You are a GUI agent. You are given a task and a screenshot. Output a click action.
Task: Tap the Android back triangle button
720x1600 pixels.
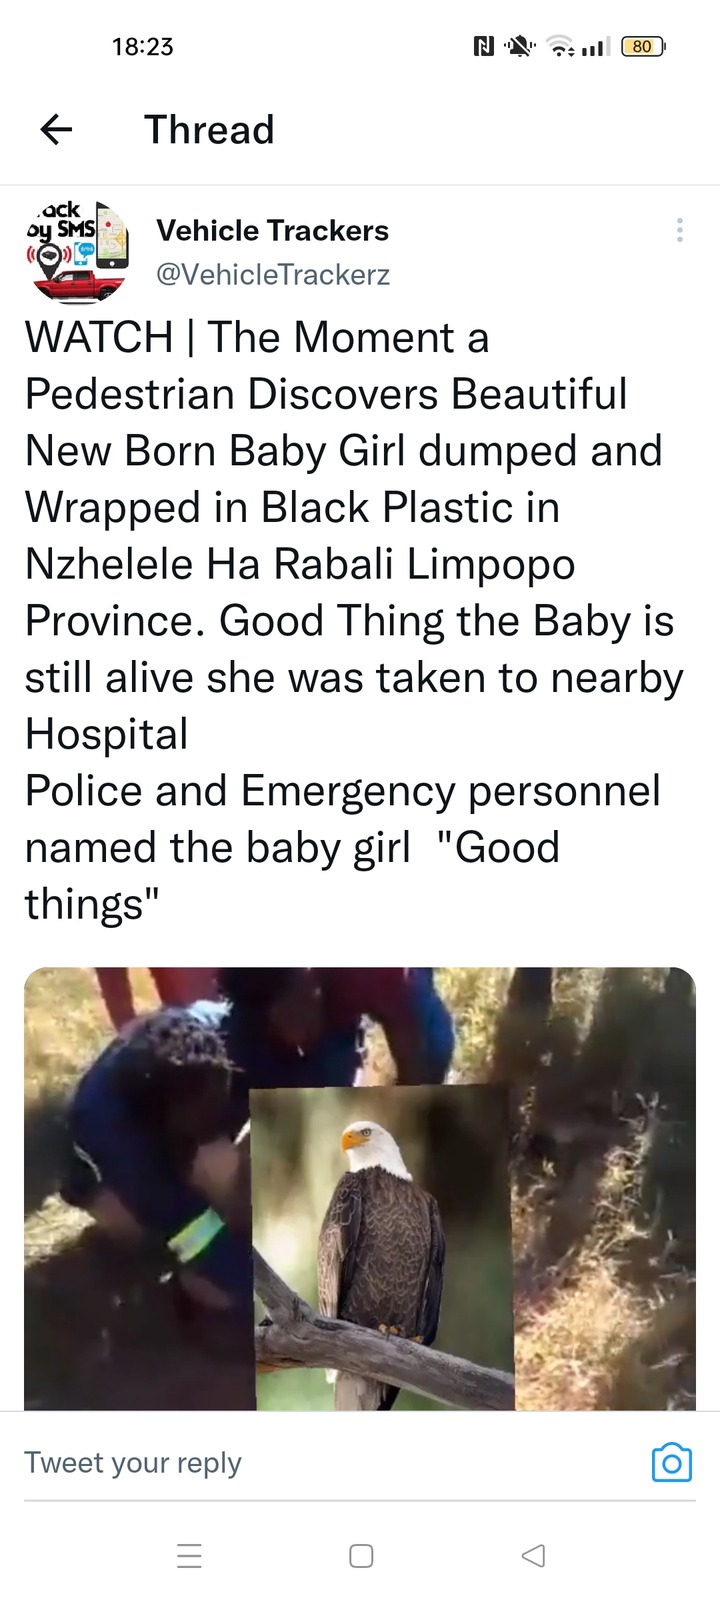pos(534,1556)
